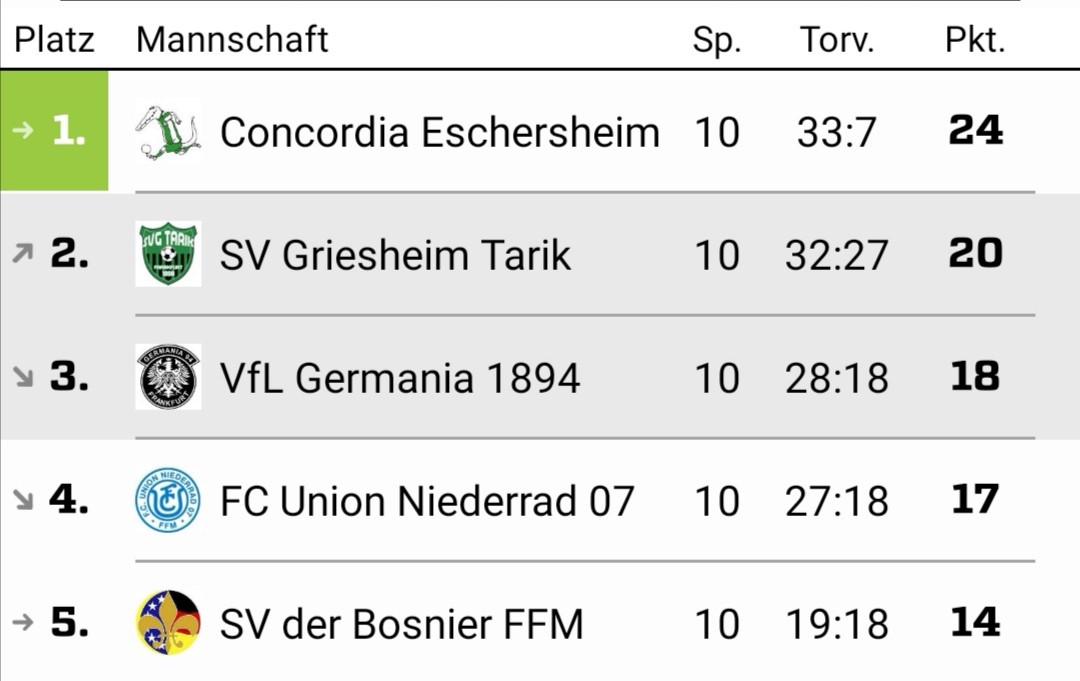Click the Pkt. column header
Screen dimensions: 1080x681
[975, 40]
